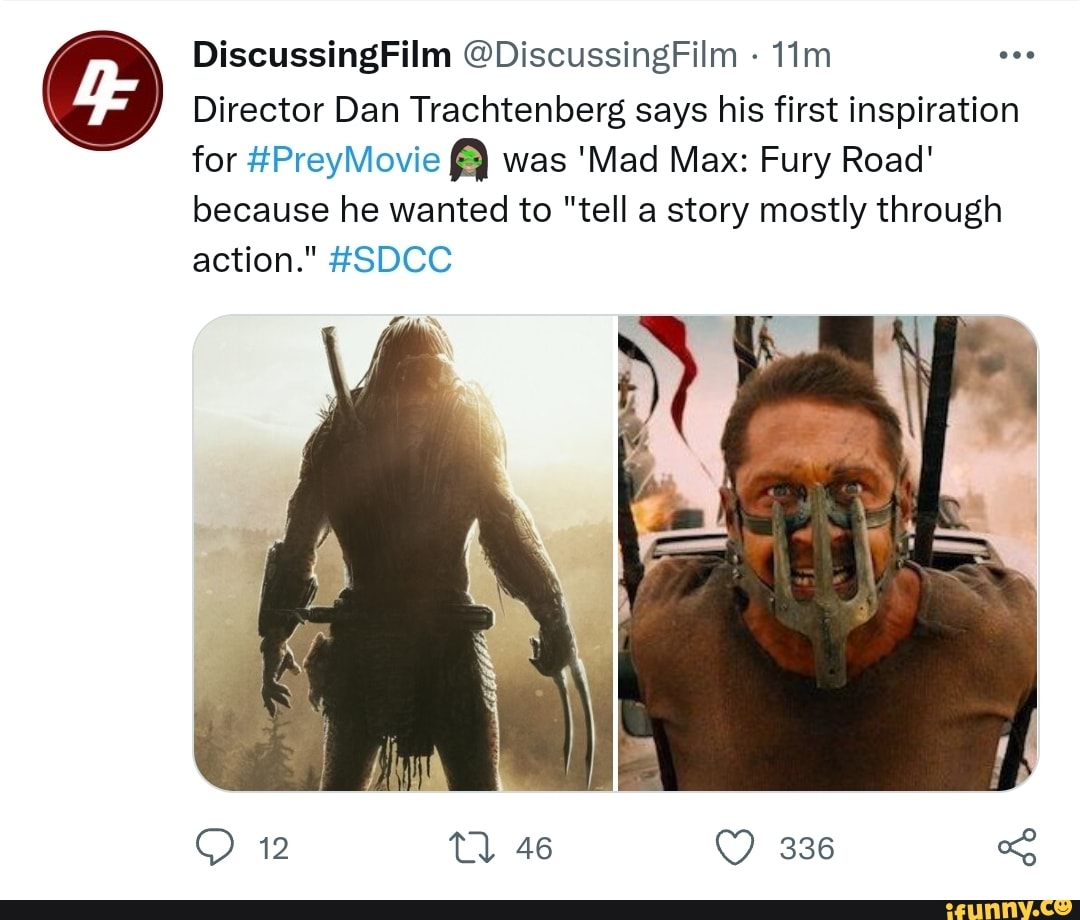Open the #PreyMovie hashtag link
This screenshot has height=920, width=1080.
click(x=342, y=160)
